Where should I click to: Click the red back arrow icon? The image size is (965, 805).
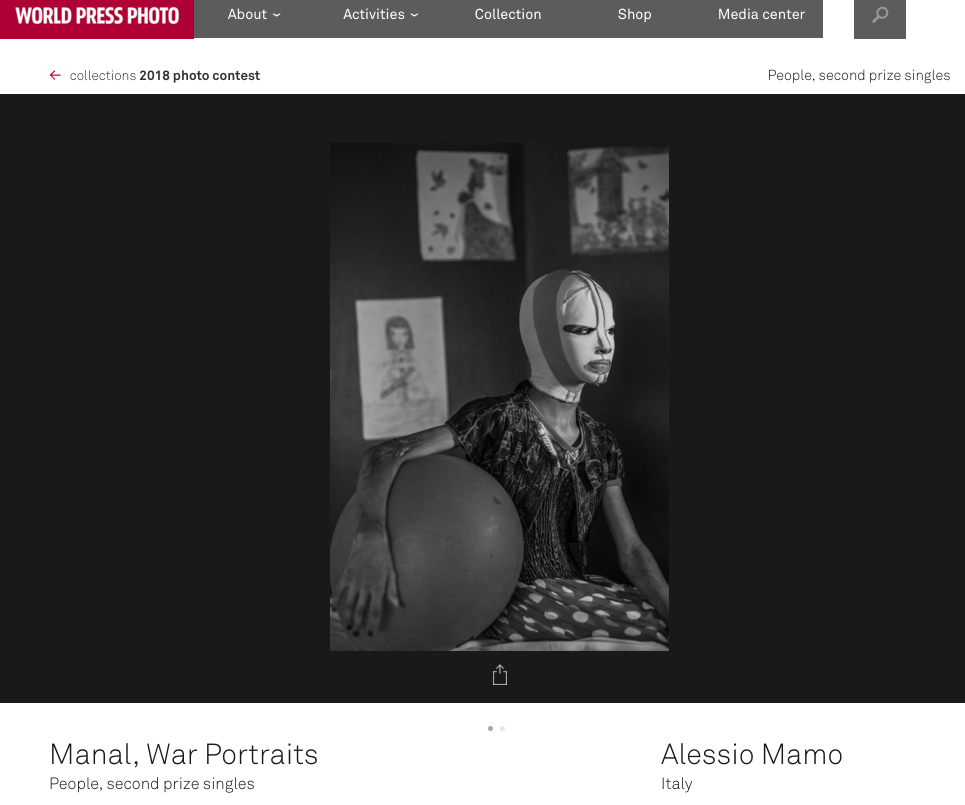[55, 75]
